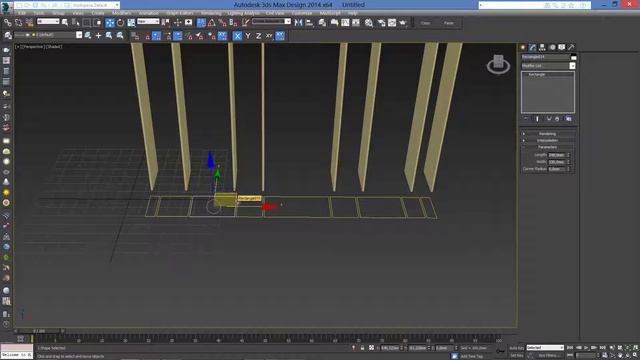Screen dimensions: 640x360
Task: Open Rendered Frame Window
Action: [x=392, y=23]
